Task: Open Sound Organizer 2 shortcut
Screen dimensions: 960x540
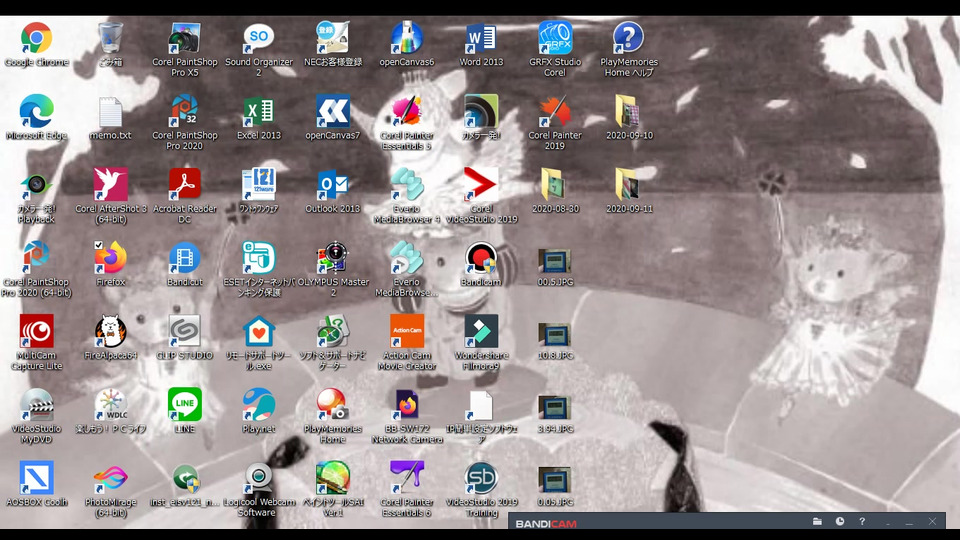Action: (x=258, y=38)
